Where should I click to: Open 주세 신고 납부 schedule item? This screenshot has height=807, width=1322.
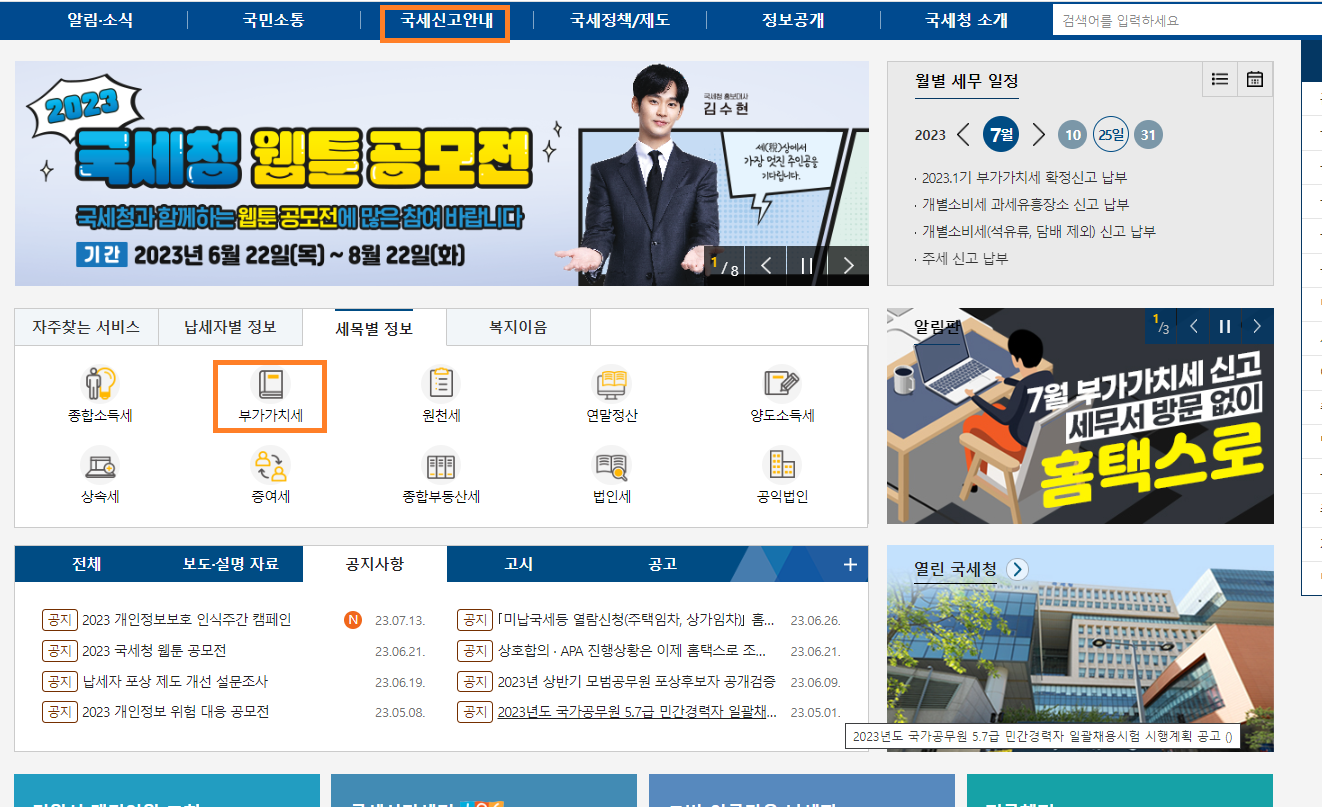point(965,258)
